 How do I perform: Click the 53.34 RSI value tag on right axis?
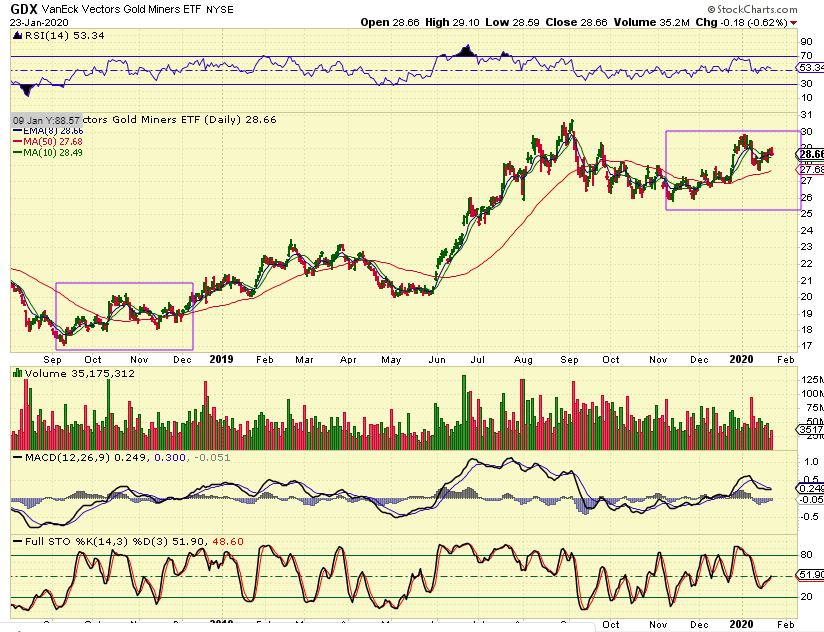pyautogui.click(x=810, y=68)
